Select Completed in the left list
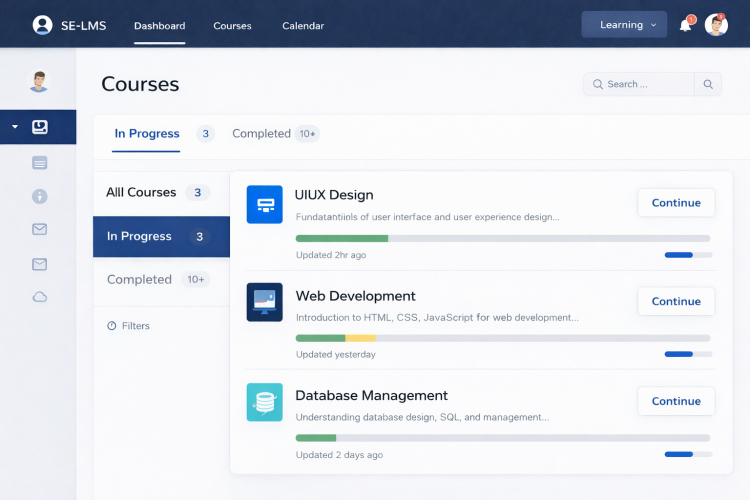 (x=161, y=279)
